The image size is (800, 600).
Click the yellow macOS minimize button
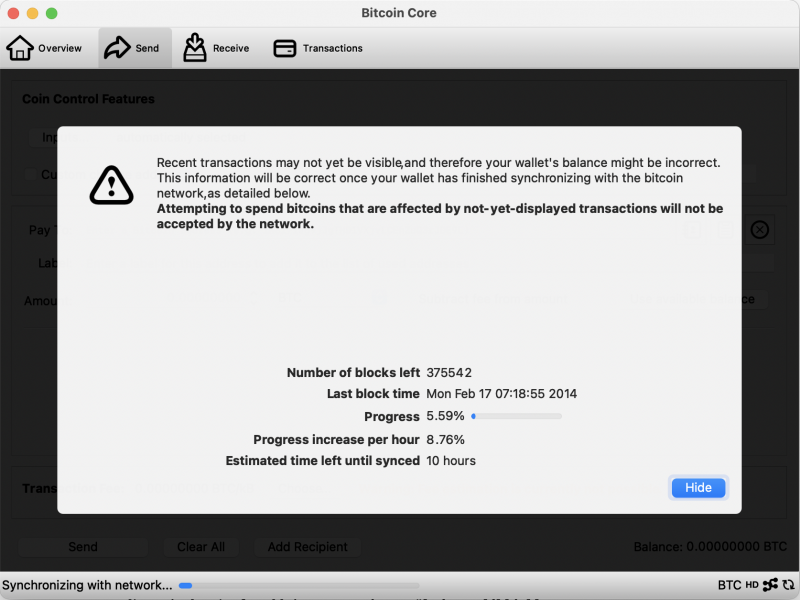(x=33, y=13)
